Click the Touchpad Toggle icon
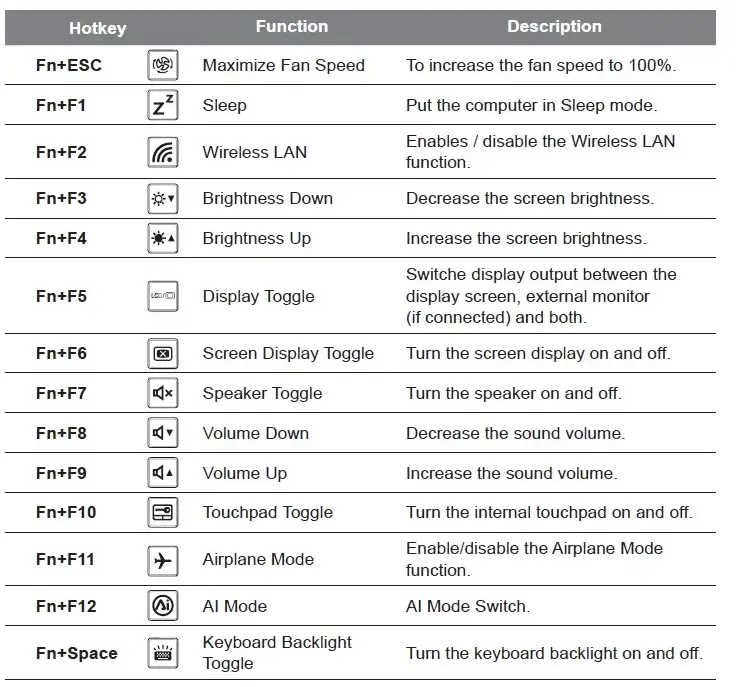This screenshot has width=736, height=687. pyautogui.click(x=162, y=512)
